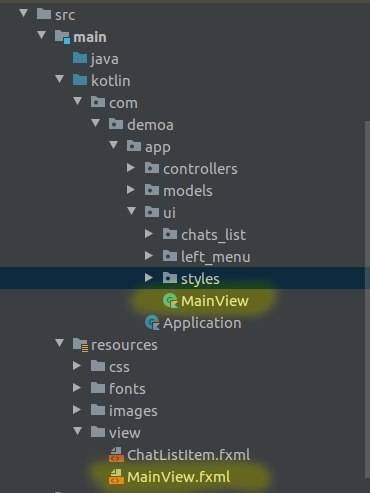Click the com package icon
370x493 pixels.
click(x=98, y=102)
